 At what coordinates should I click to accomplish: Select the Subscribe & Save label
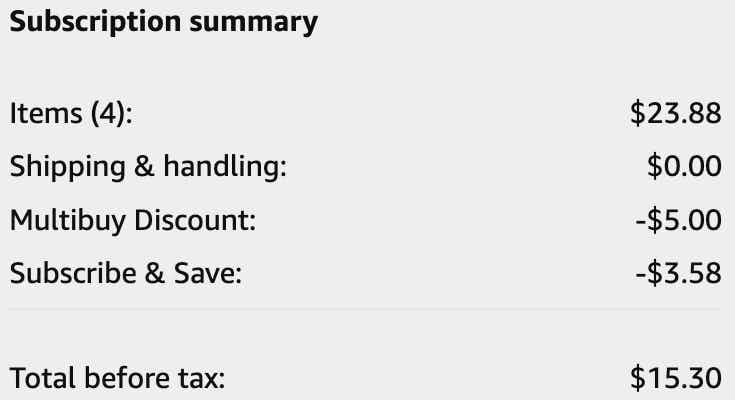tap(126, 272)
